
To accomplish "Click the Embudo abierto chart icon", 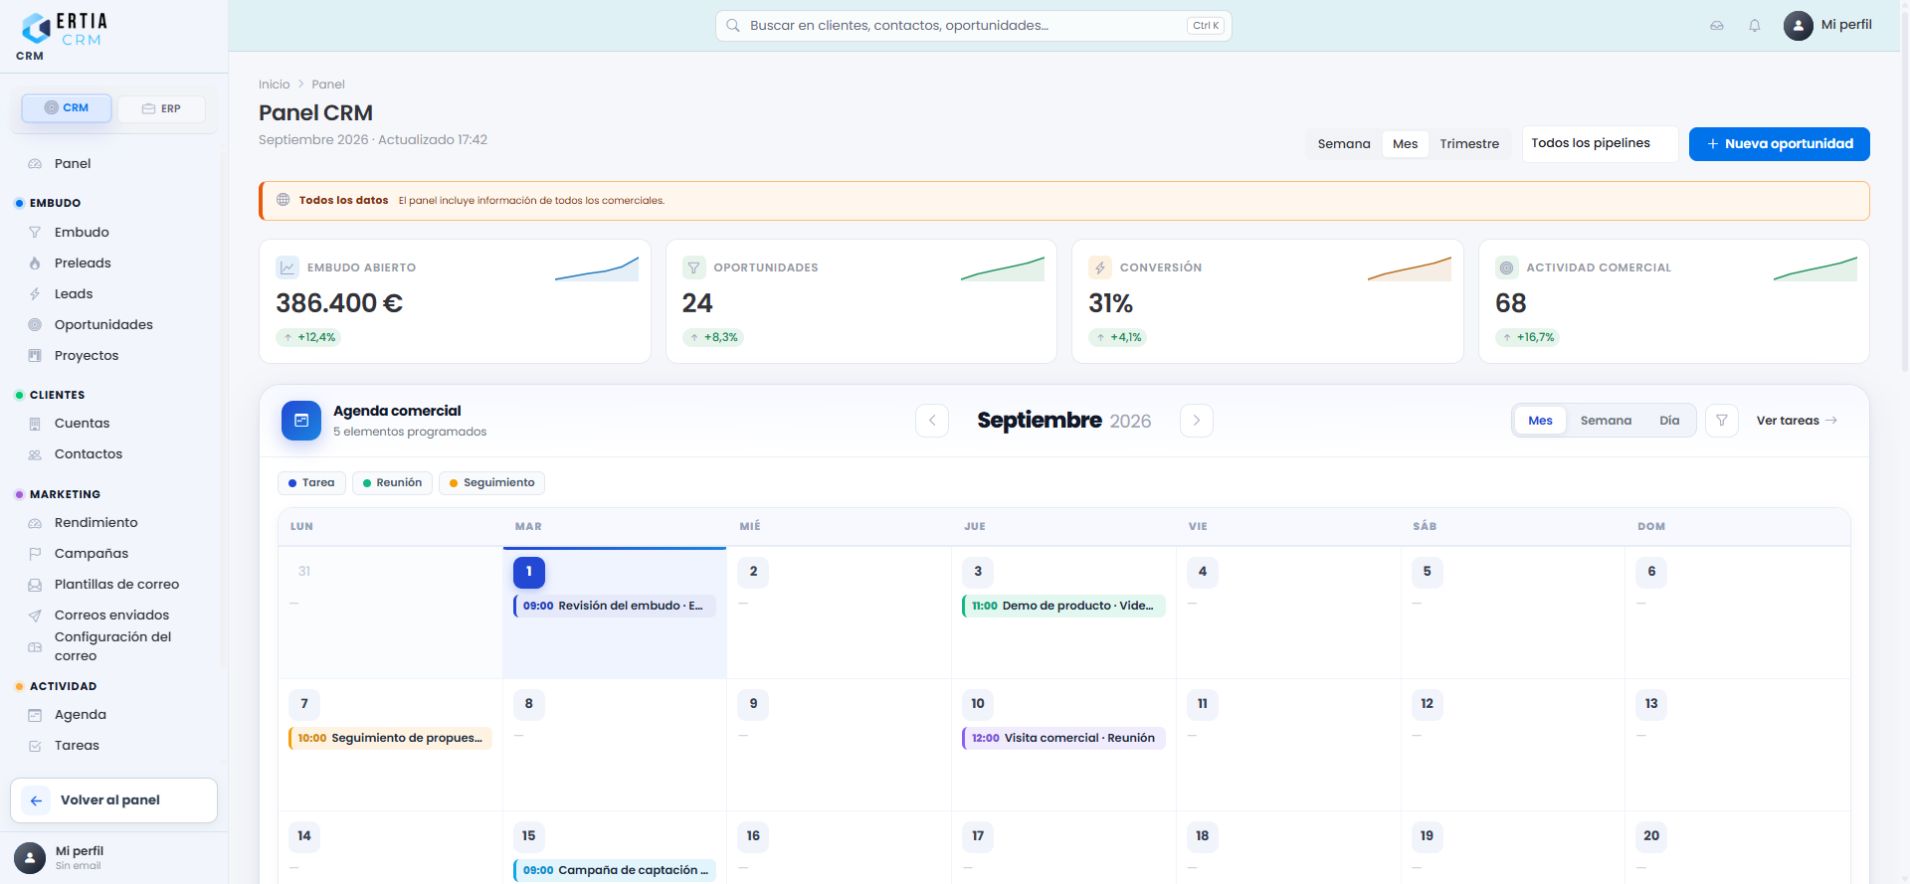I will point(287,268).
